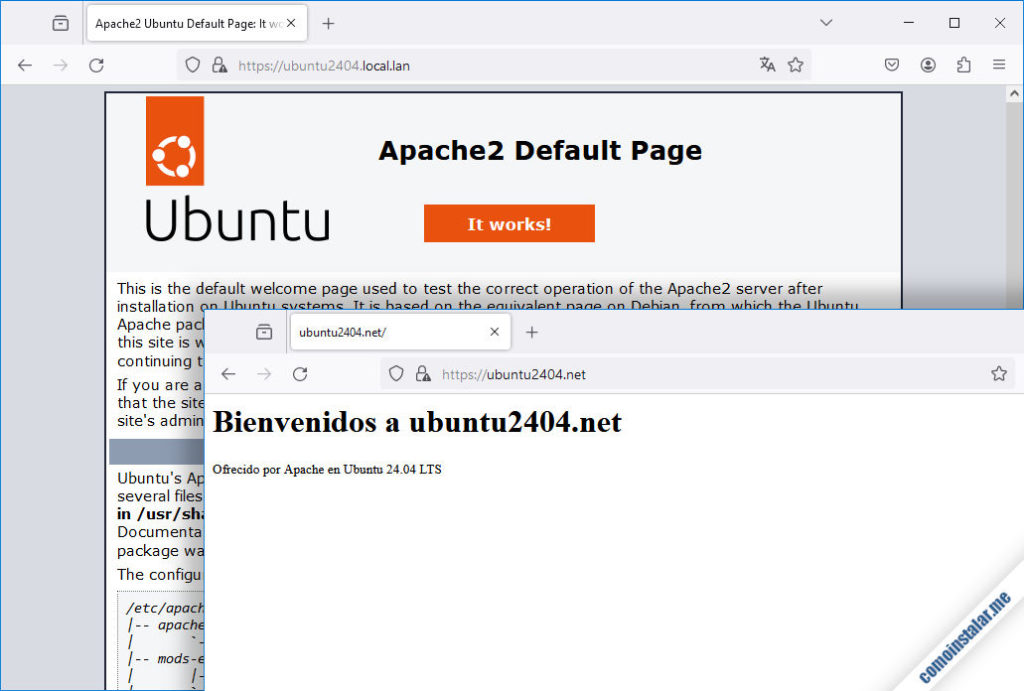The height and width of the screenshot is (691, 1024).
Task: Open the hamburger application menu
Action: click(999, 64)
